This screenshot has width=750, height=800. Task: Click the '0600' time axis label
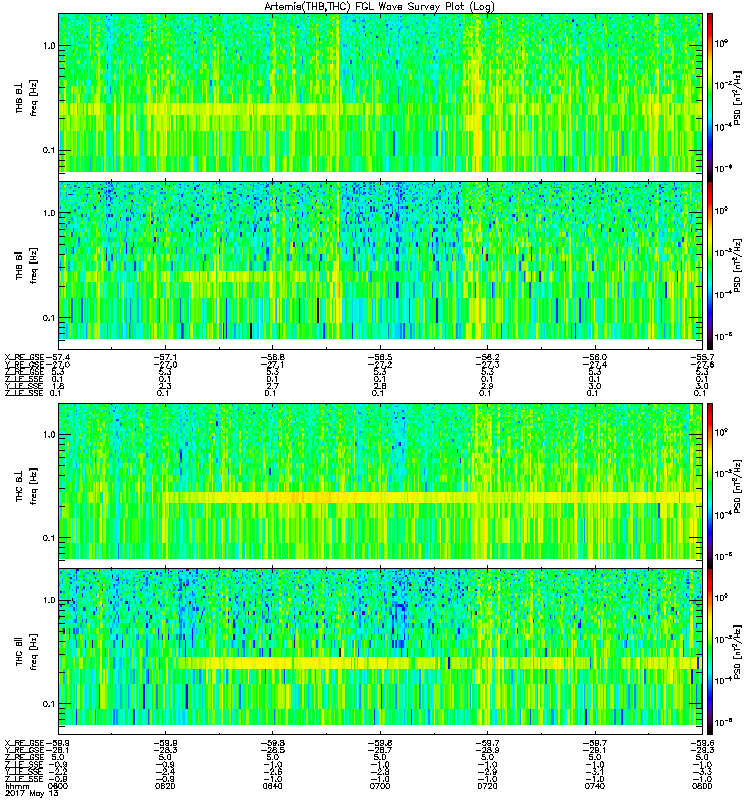57,786
